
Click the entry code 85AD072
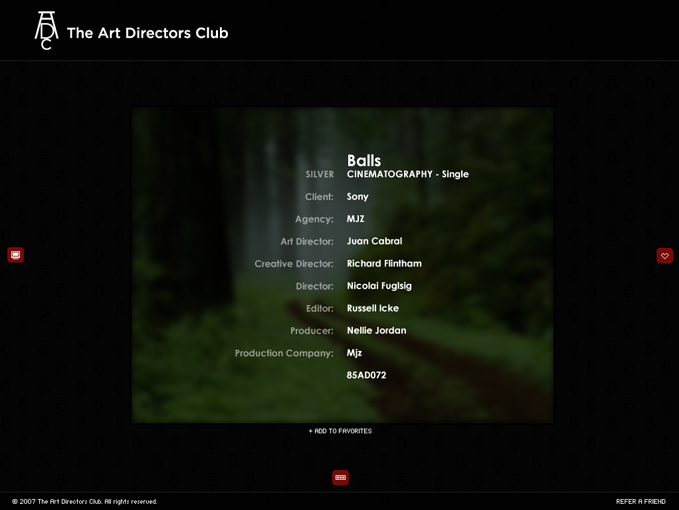click(366, 375)
